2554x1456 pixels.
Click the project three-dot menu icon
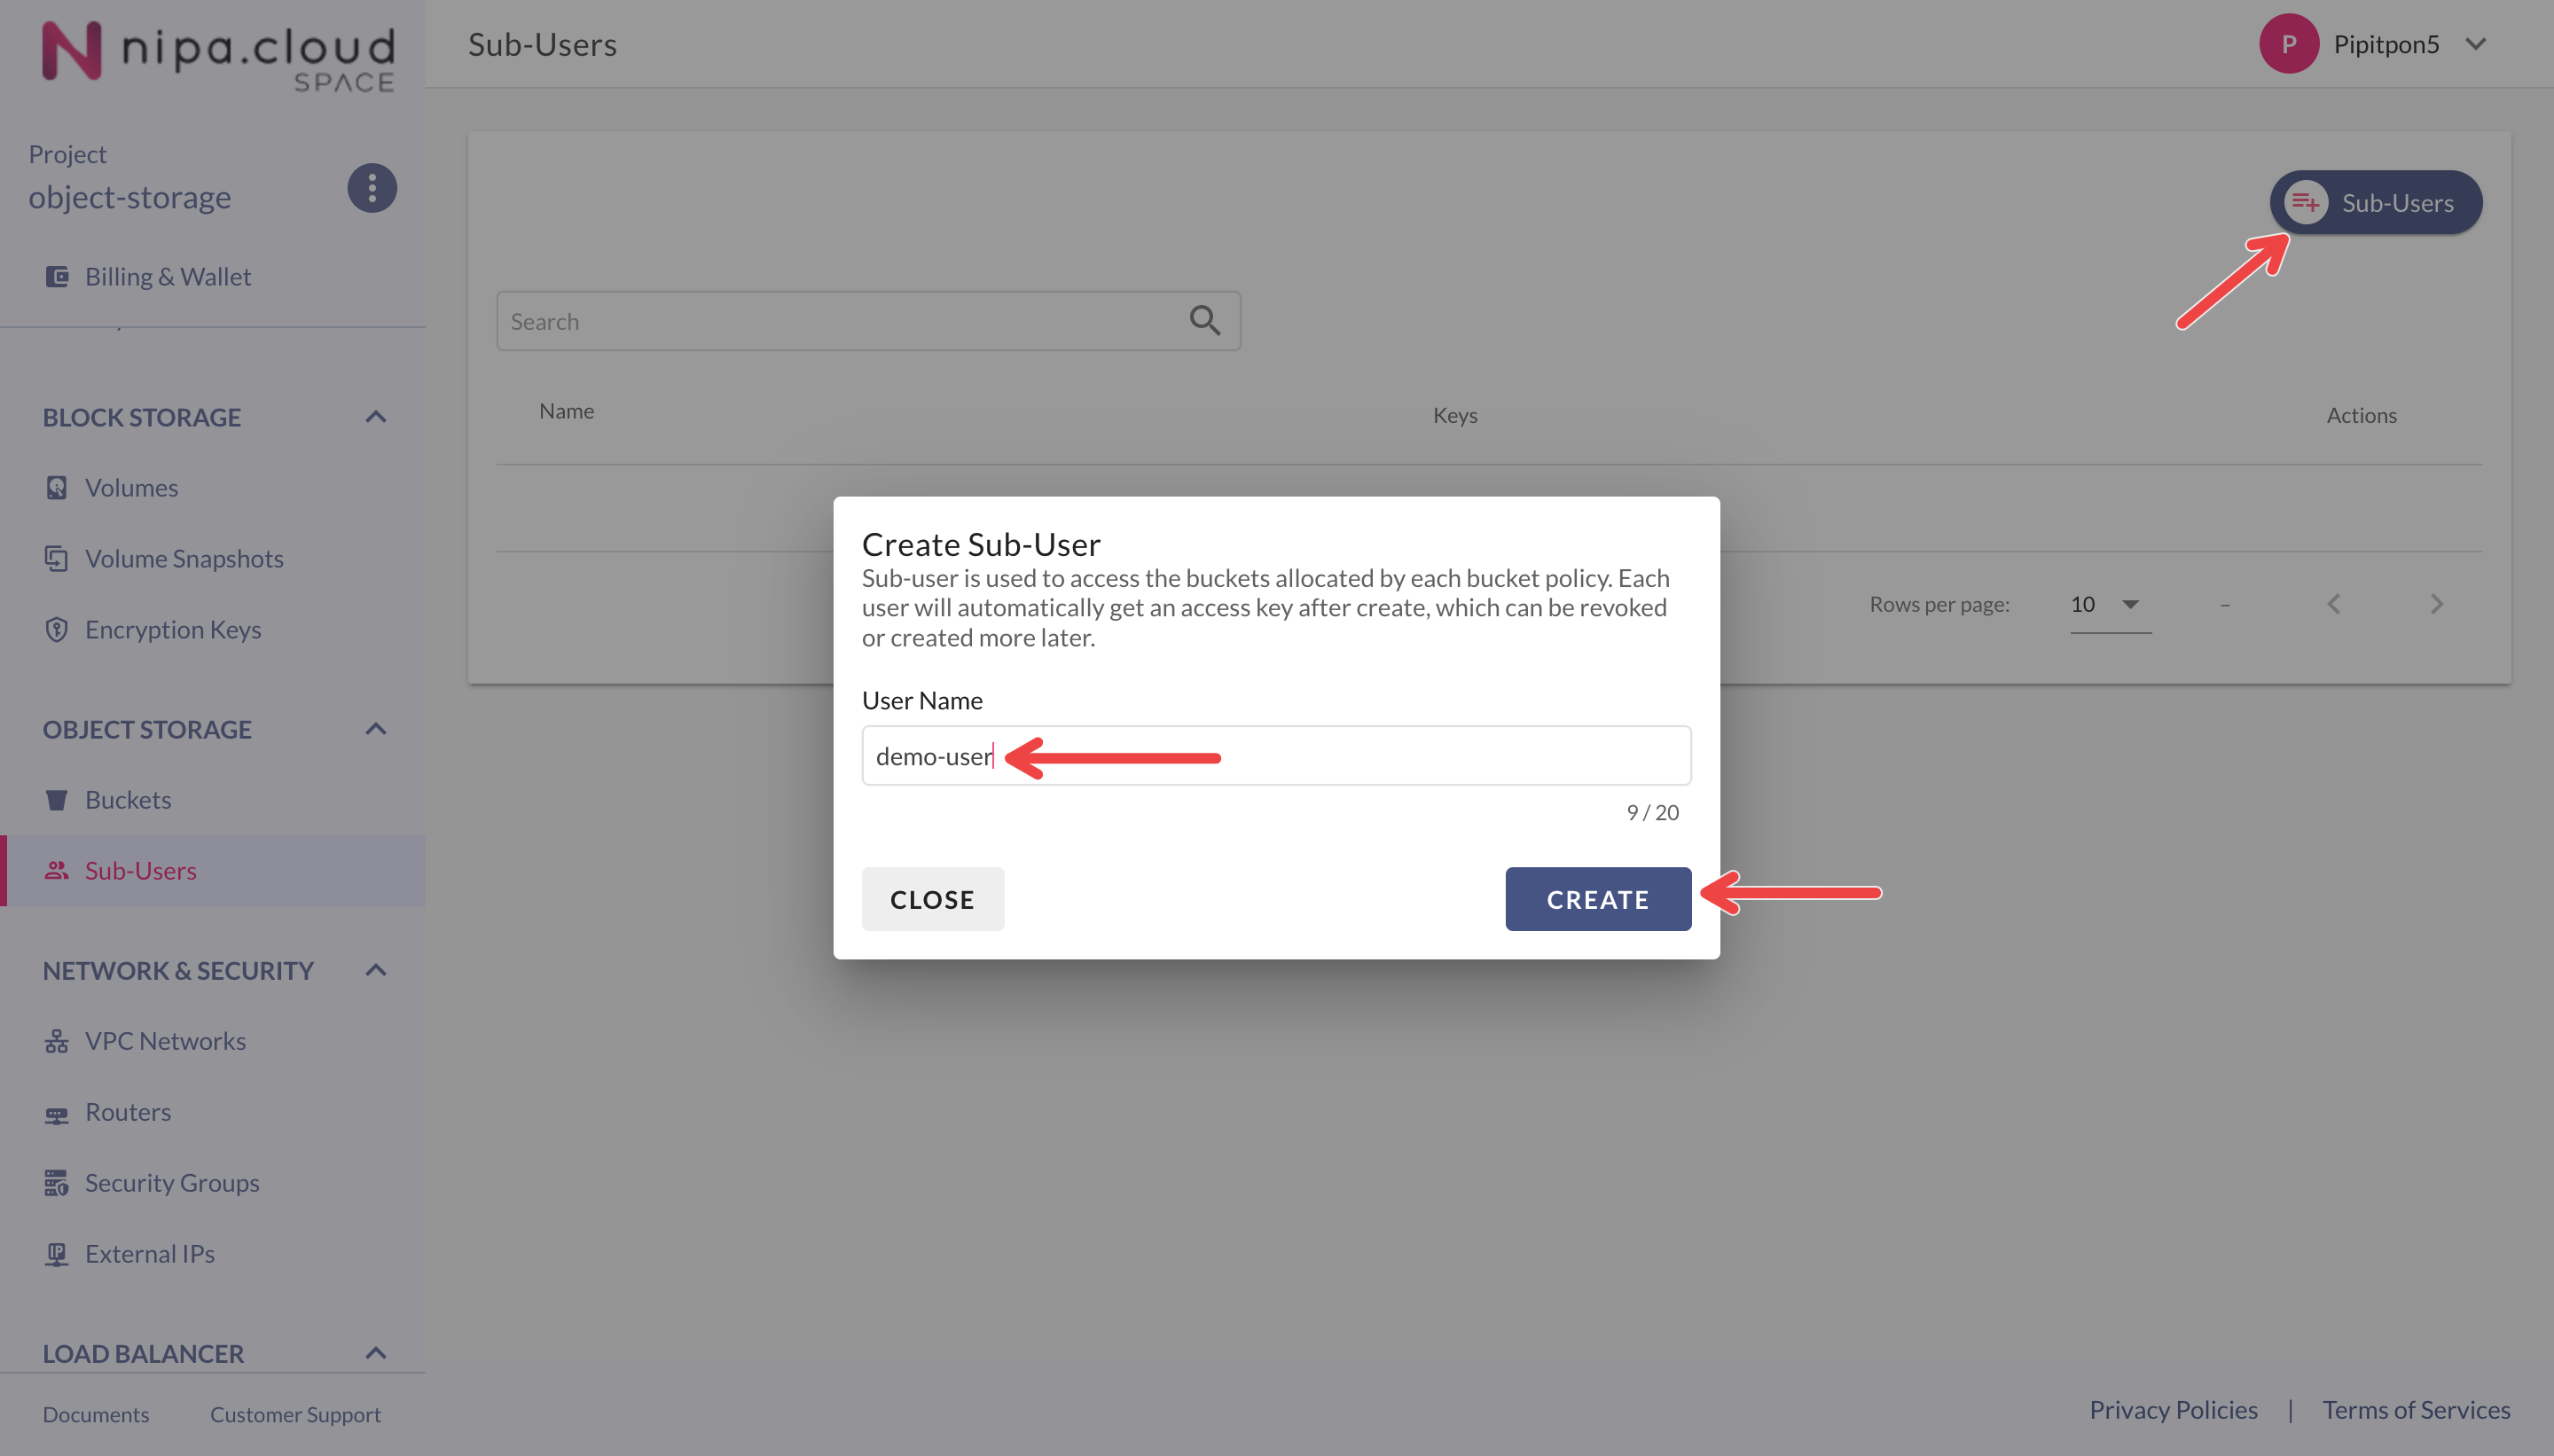pos(372,188)
